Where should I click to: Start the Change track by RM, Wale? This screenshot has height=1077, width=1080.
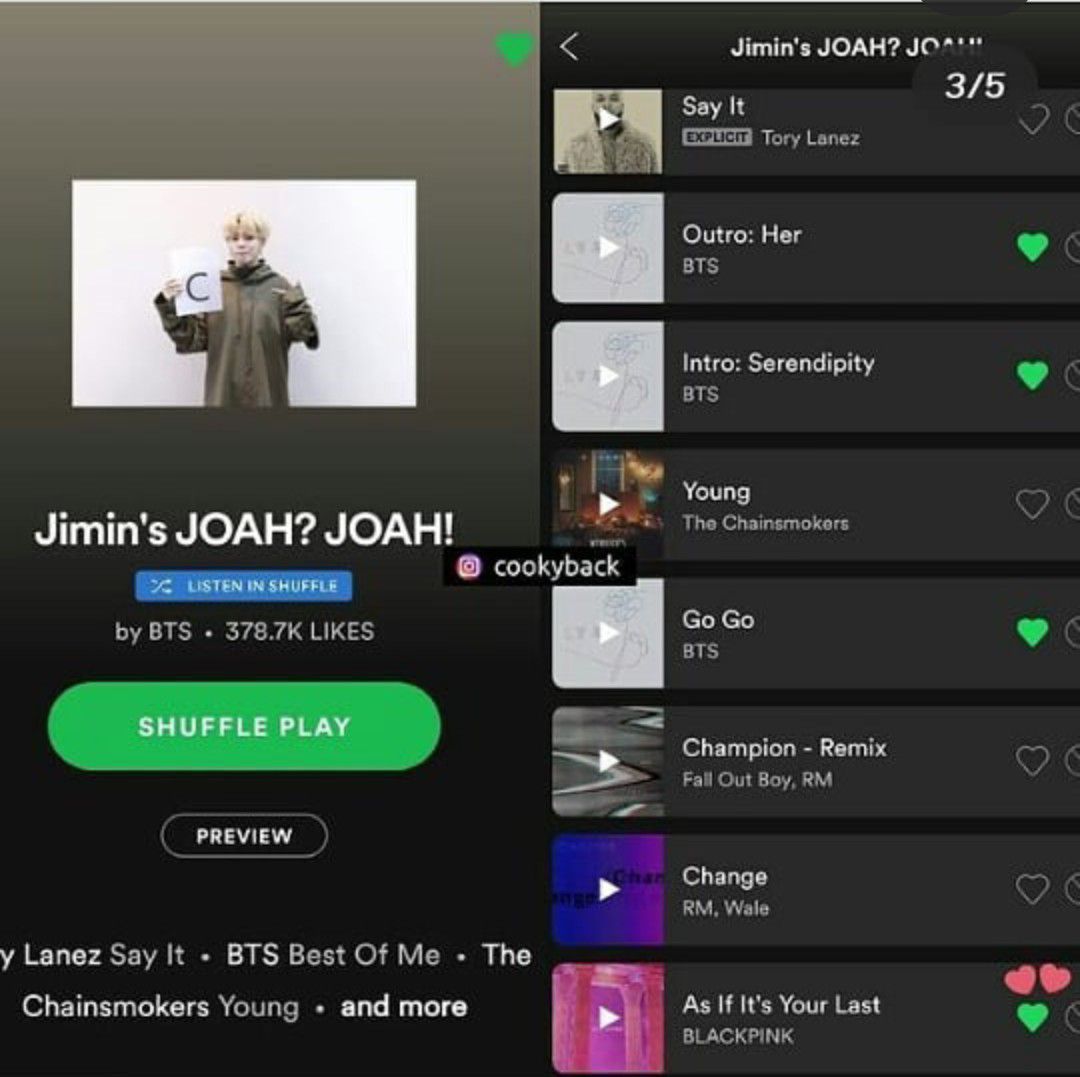[x=608, y=890]
